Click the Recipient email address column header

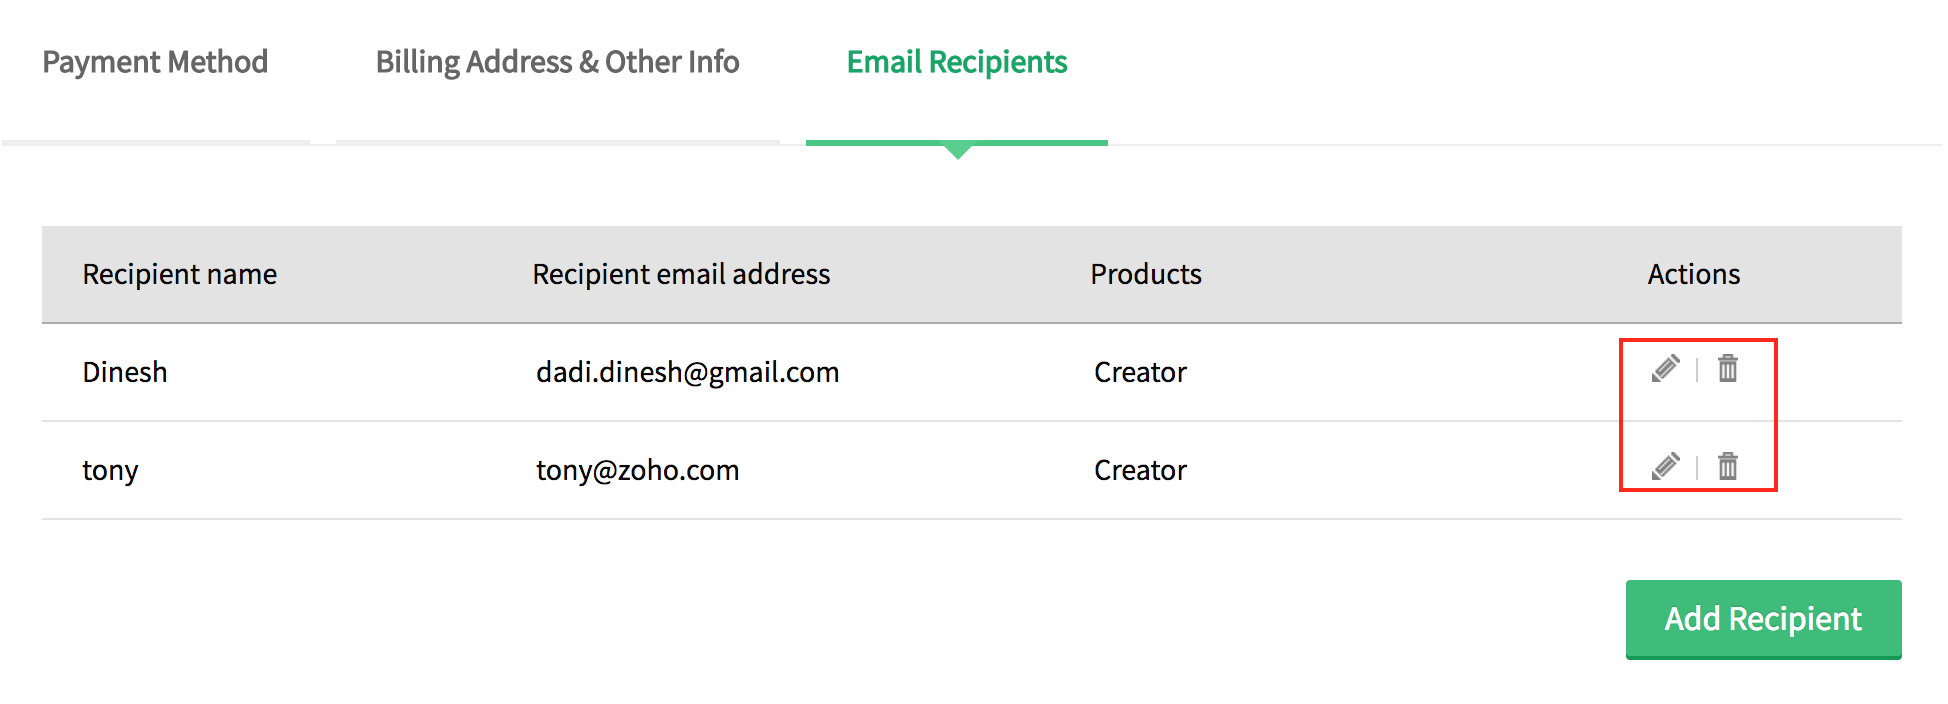click(681, 274)
